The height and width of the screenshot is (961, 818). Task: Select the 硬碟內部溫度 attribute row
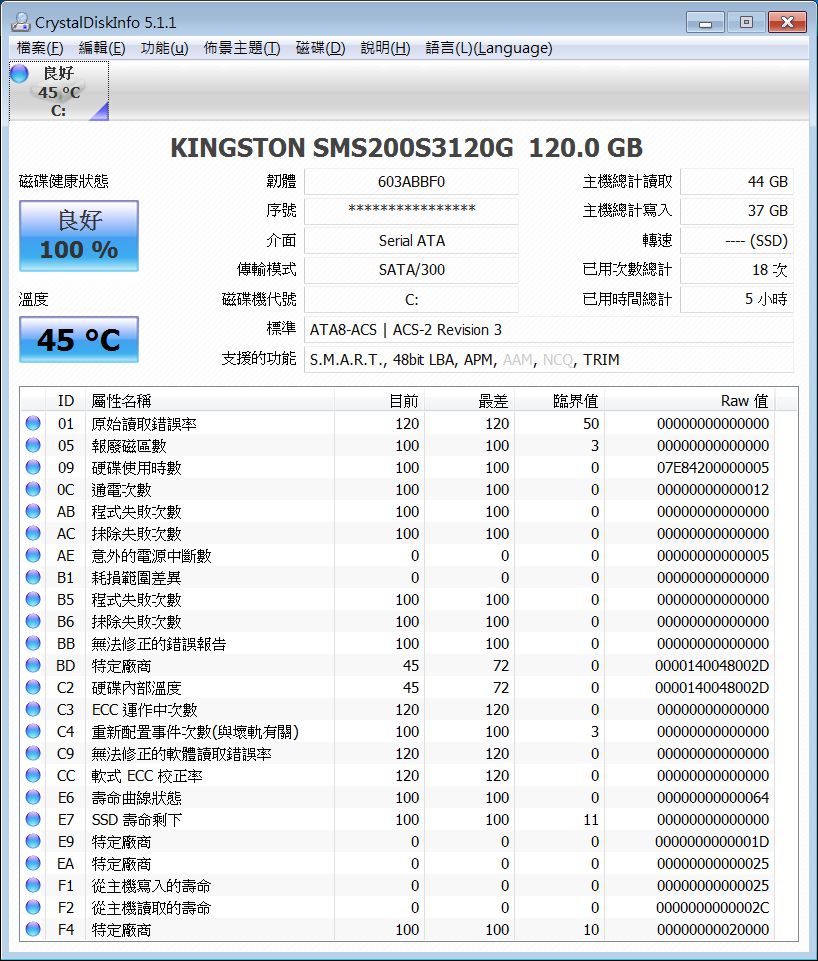tap(409, 688)
